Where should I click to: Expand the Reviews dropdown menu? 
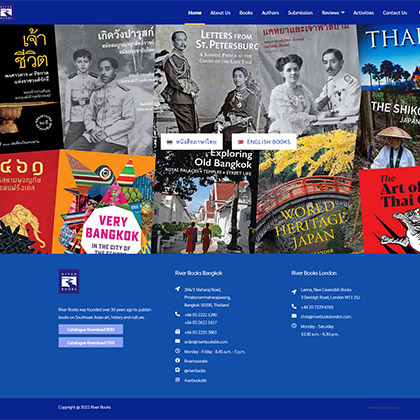333,13
